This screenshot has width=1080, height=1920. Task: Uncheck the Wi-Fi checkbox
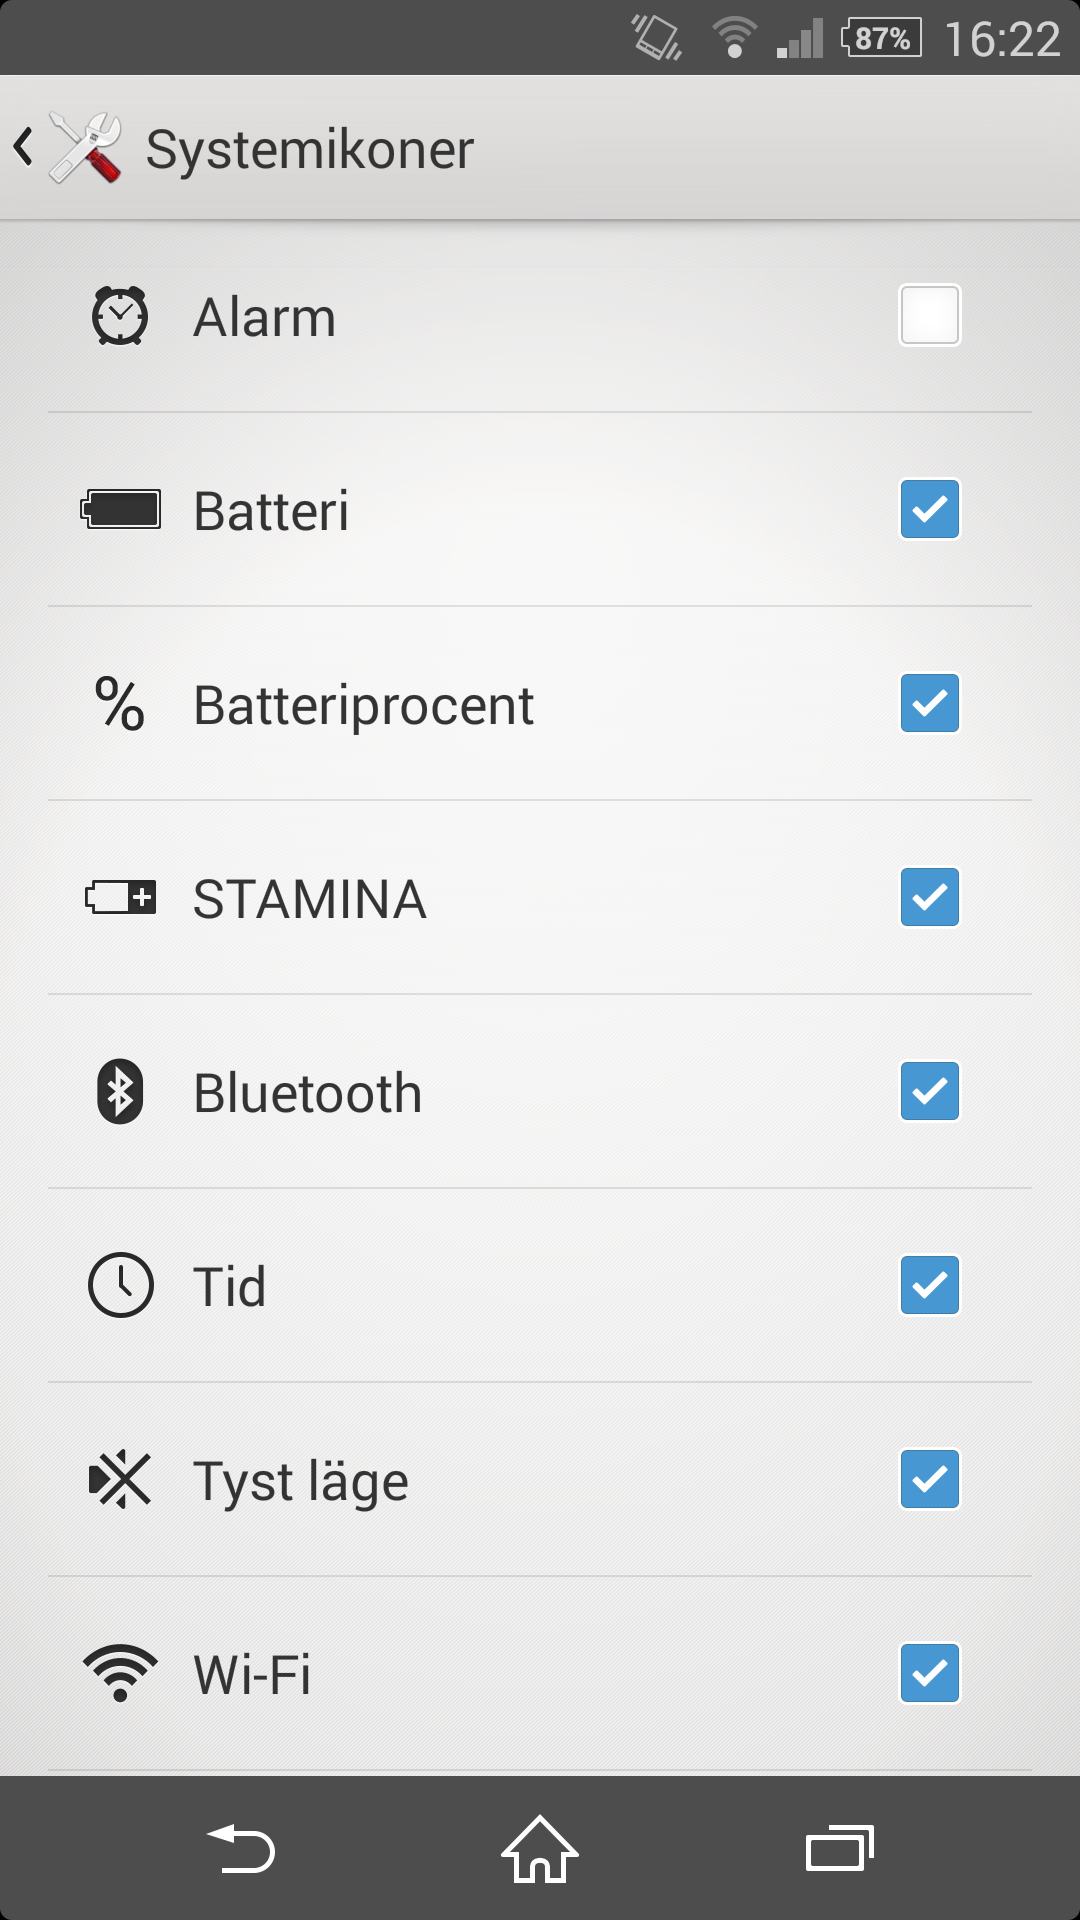pos(930,1673)
